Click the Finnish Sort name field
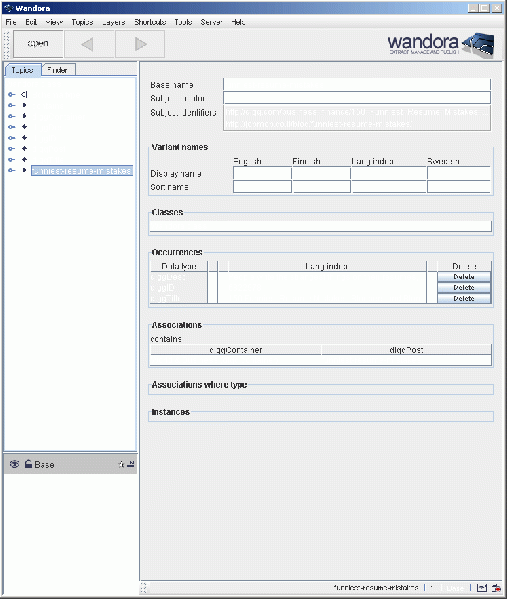Screen dimensions: 507x599 pyautogui.click(x=321, y=187)
